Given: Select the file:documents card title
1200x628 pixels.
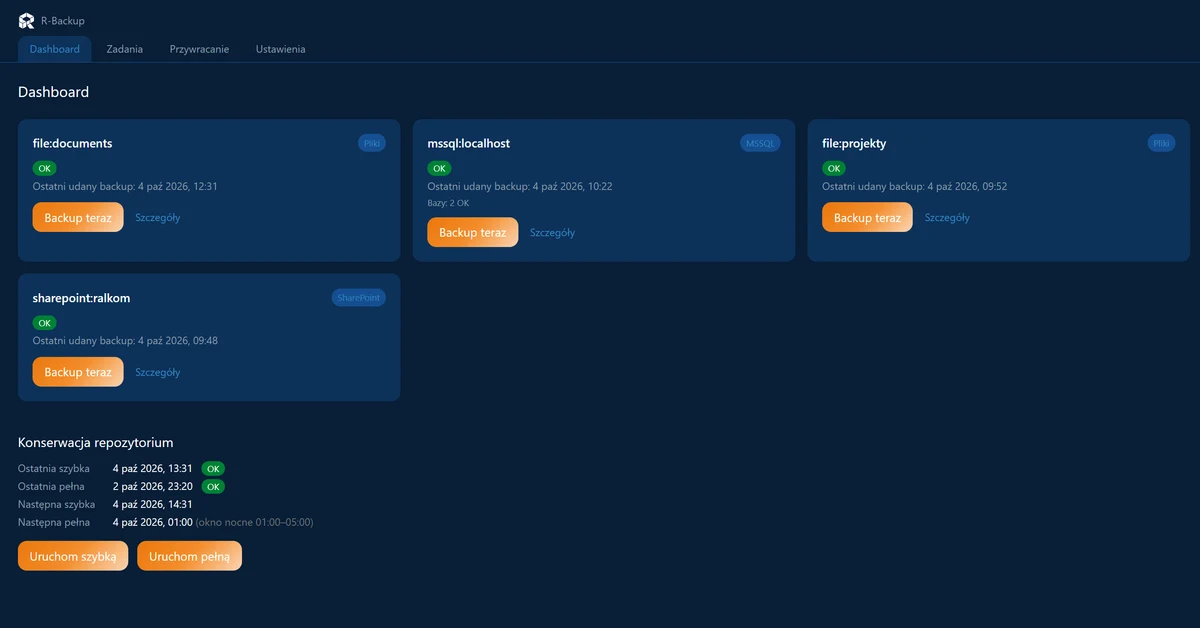Looking at the screenshot, I should pyautogui.click(x=73, y=143).
